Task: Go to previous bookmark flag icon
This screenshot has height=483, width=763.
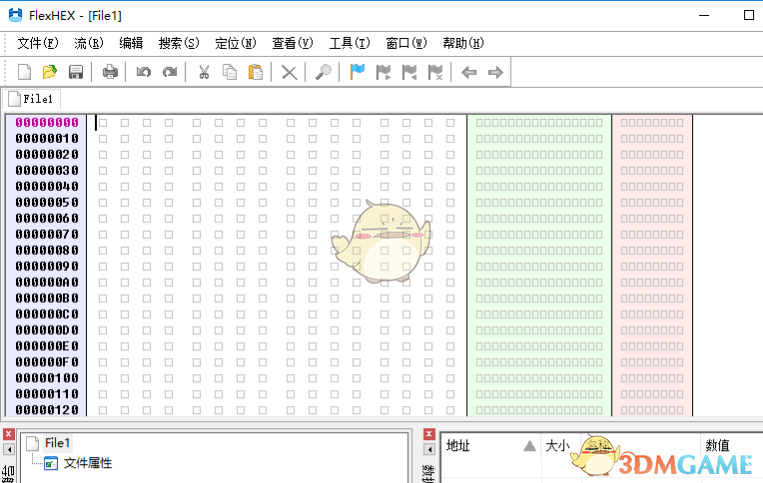Action: [409, 72]
